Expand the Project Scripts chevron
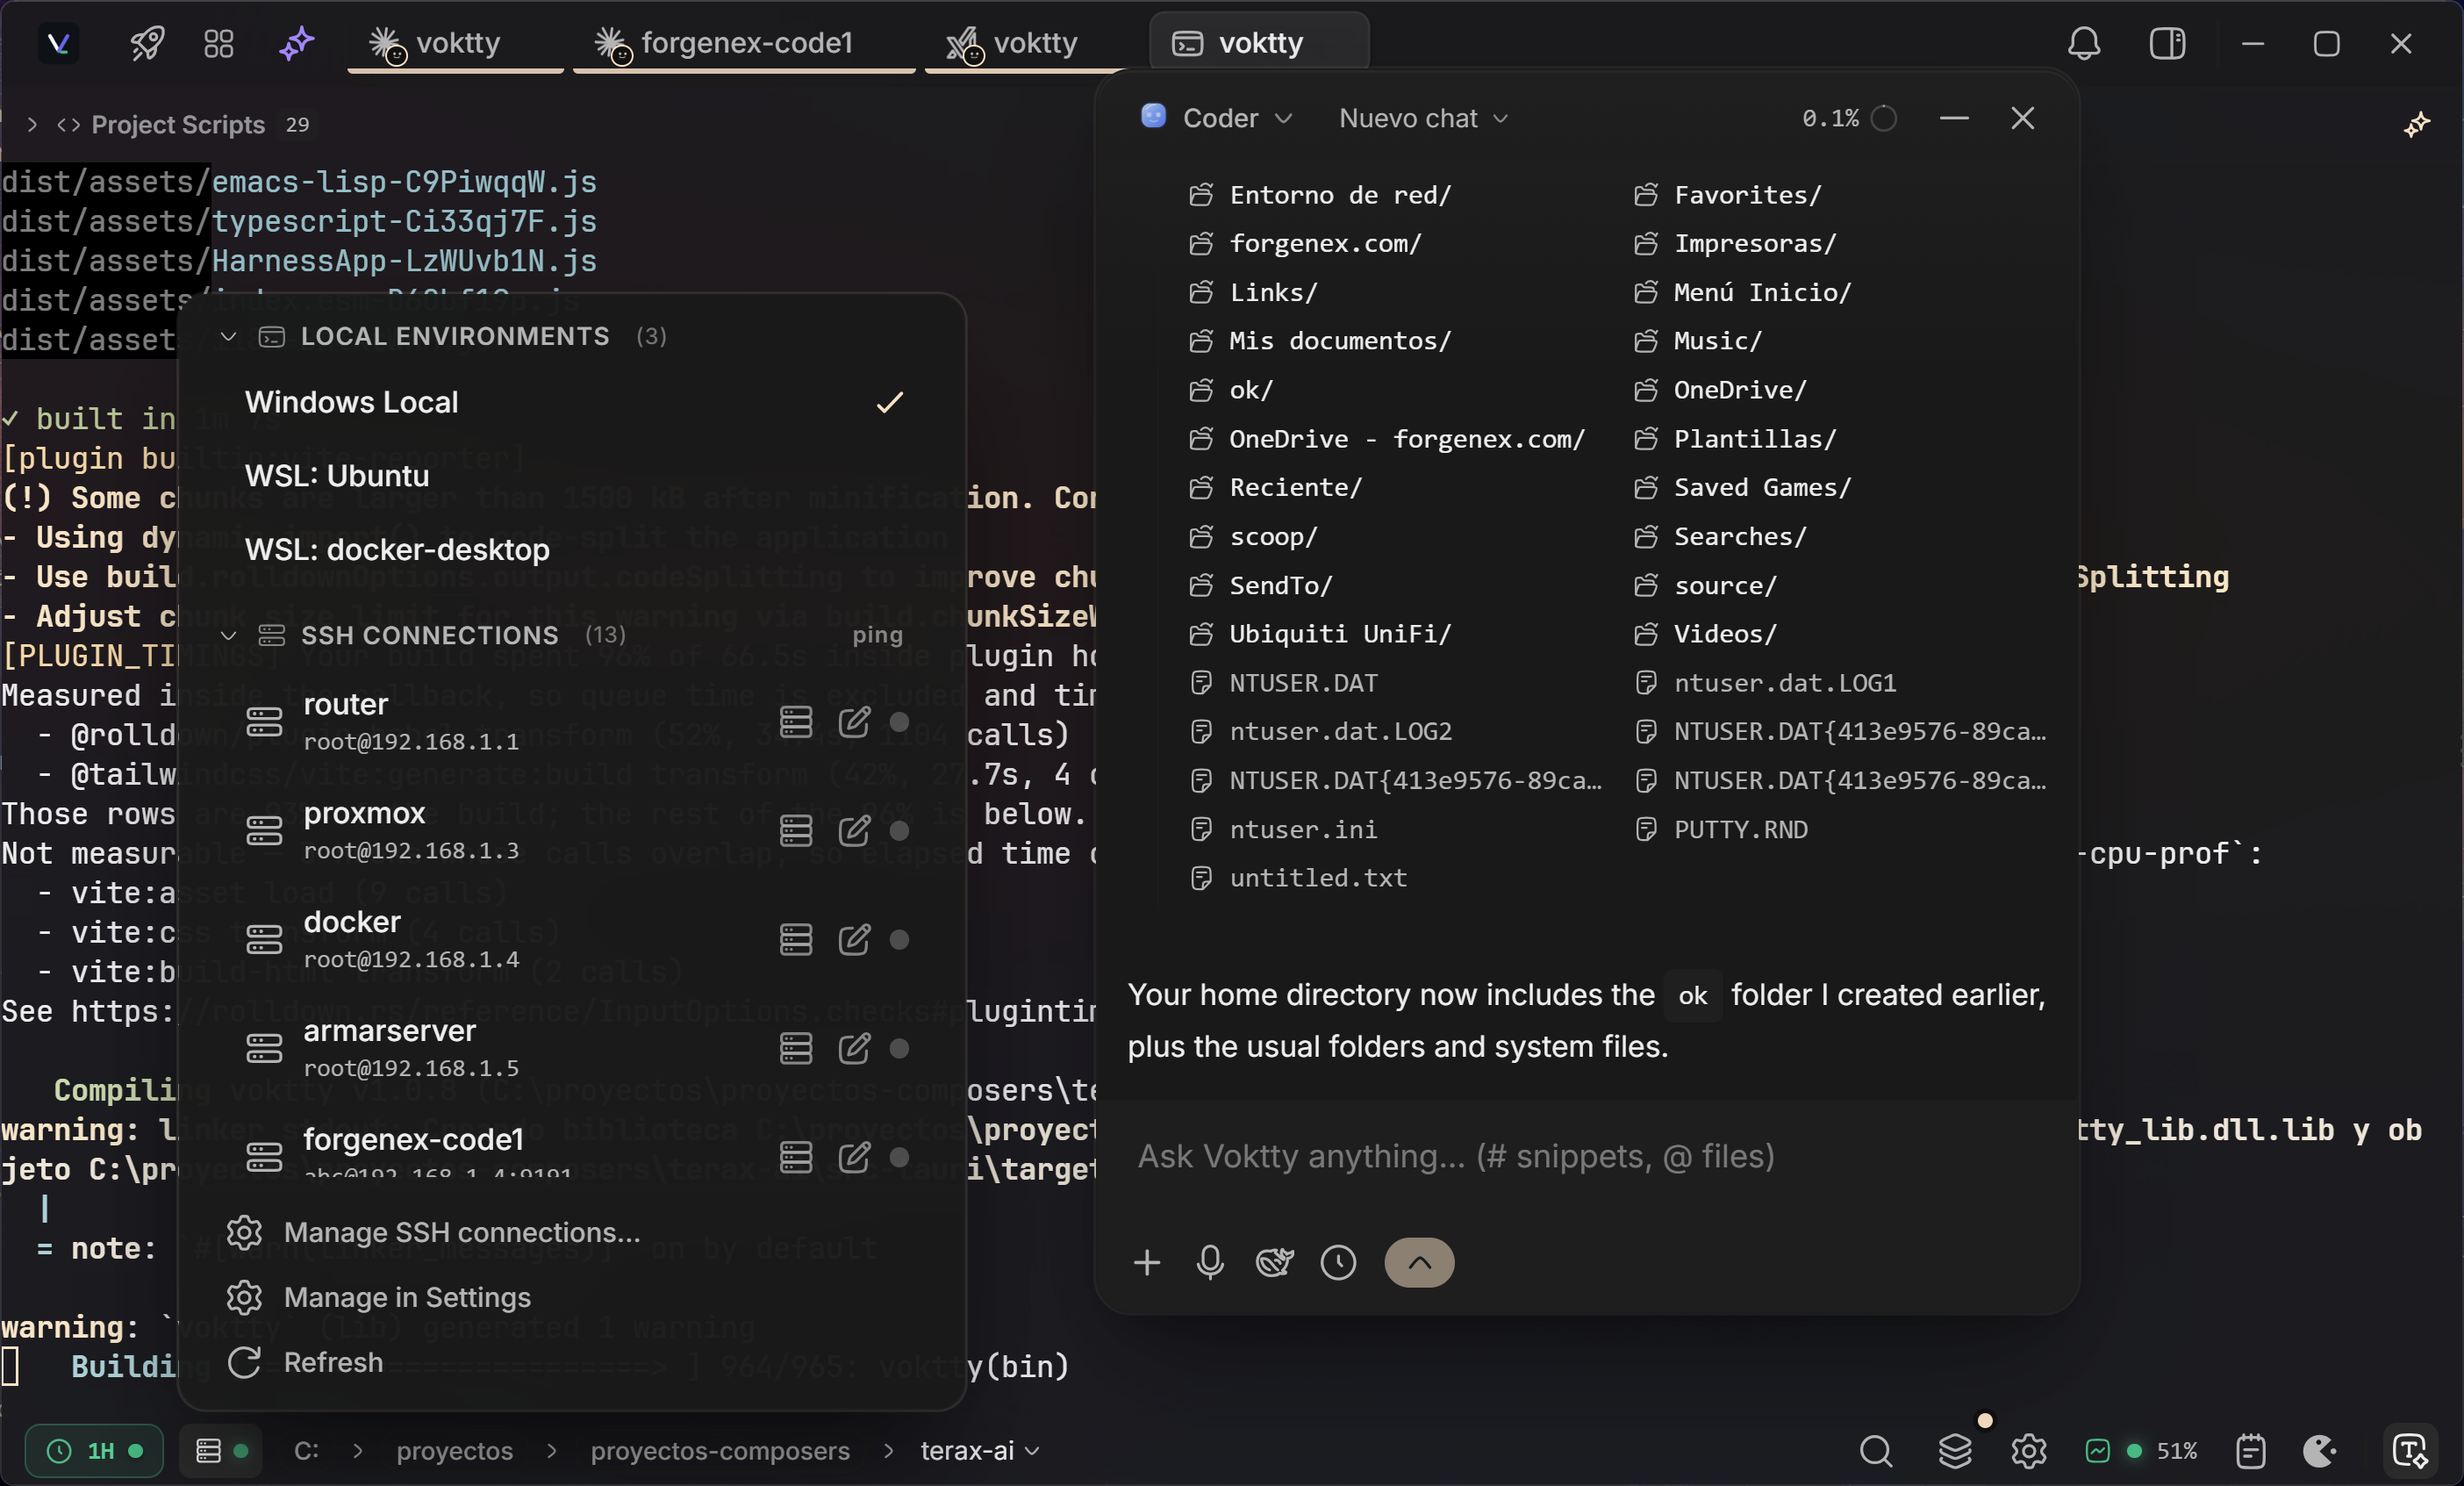The image size is (2464, 1486). pyautogui.click(x=32, y=124)
